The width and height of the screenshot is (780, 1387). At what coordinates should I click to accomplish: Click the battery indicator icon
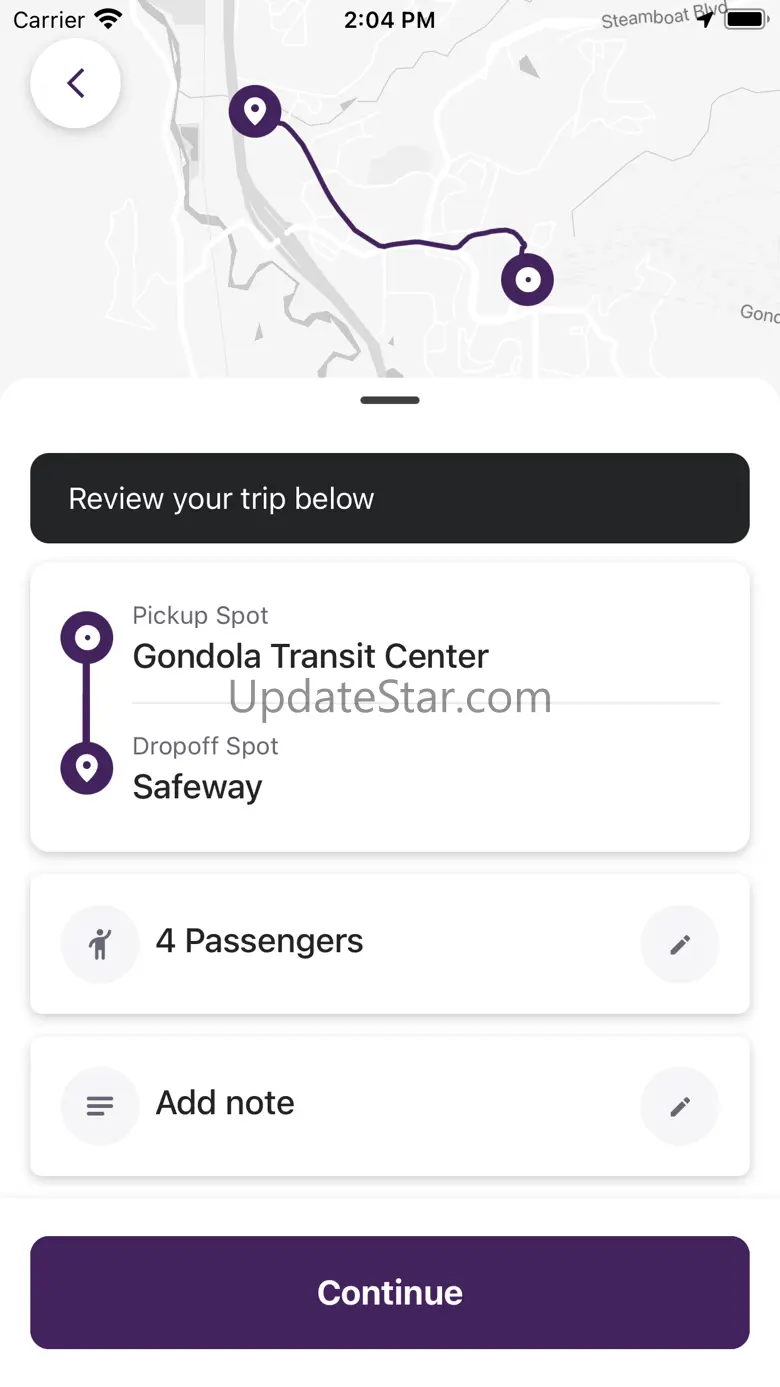745,19
